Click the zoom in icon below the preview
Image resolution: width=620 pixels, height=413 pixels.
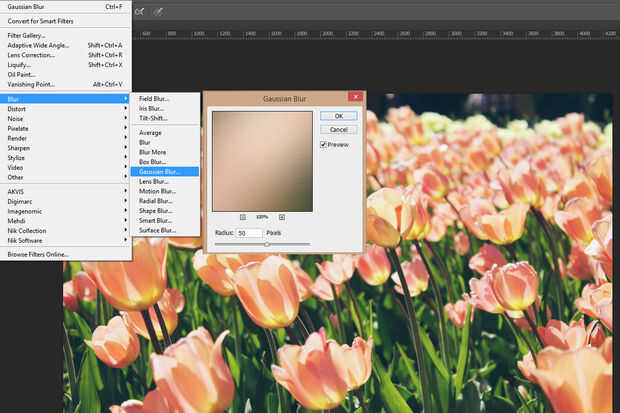(x=282, y=217)
